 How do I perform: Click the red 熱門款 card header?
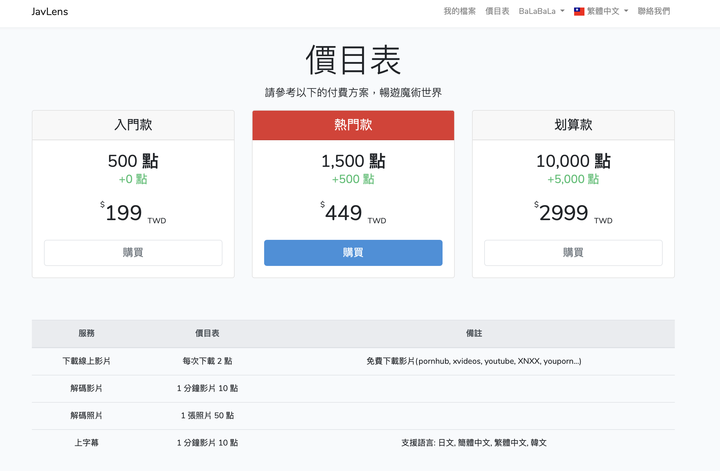[x=353, y=125]
